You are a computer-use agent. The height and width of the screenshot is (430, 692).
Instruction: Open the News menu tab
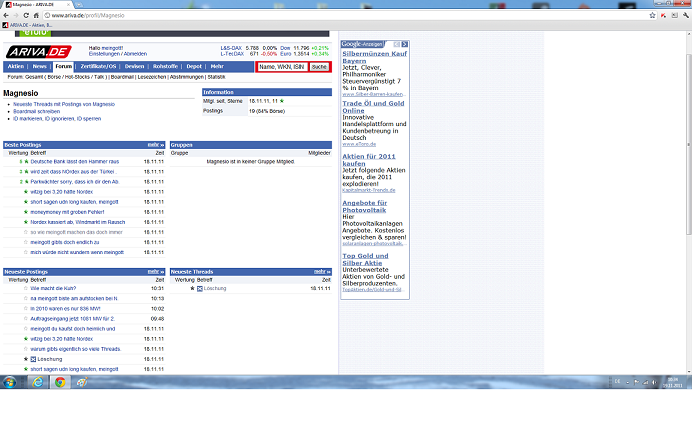click(x=39, y=66)
